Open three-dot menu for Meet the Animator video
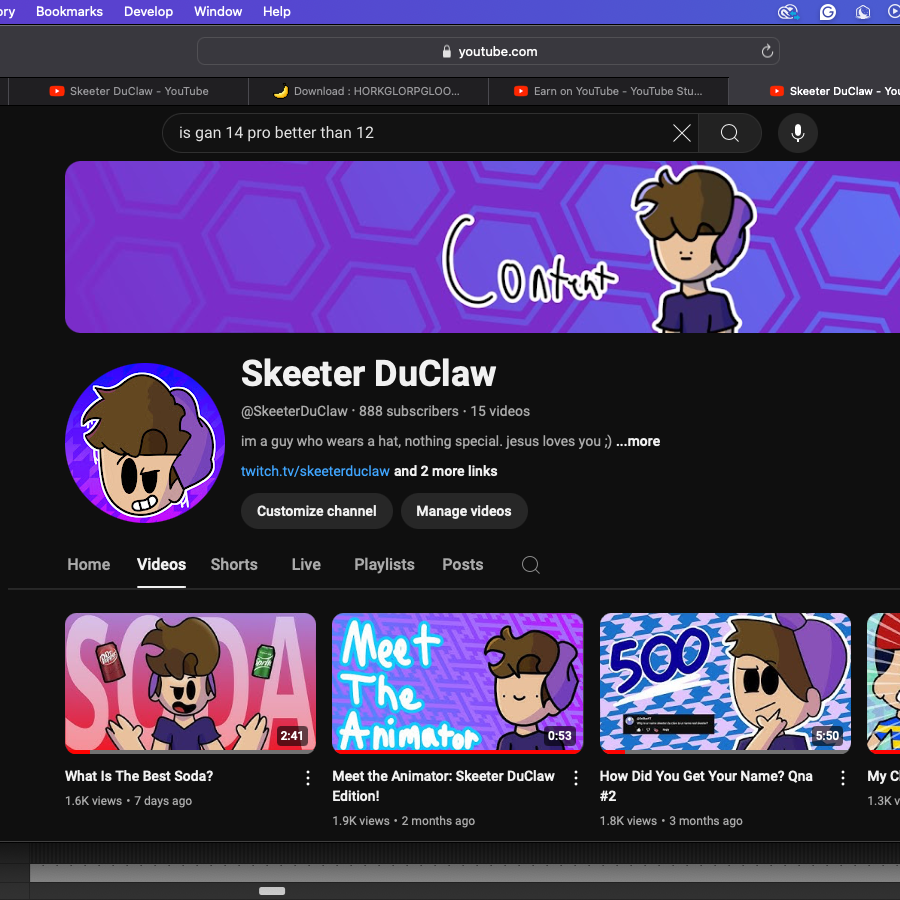This screenshot has width=900, height=900. click(576, 778)
